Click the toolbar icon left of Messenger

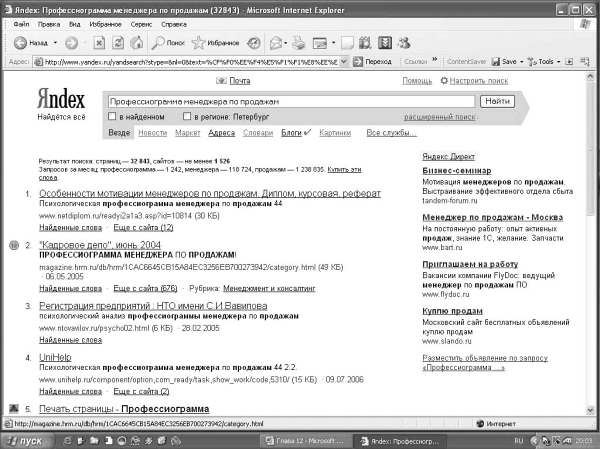[385, 43]
